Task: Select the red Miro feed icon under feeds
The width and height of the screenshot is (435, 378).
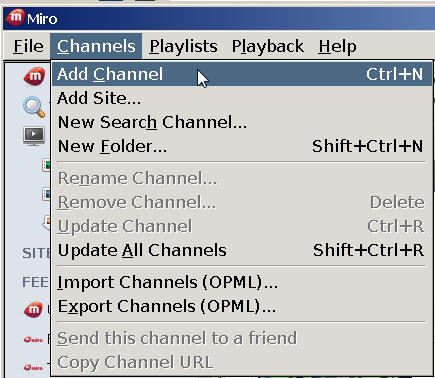Action: (33, 310)
